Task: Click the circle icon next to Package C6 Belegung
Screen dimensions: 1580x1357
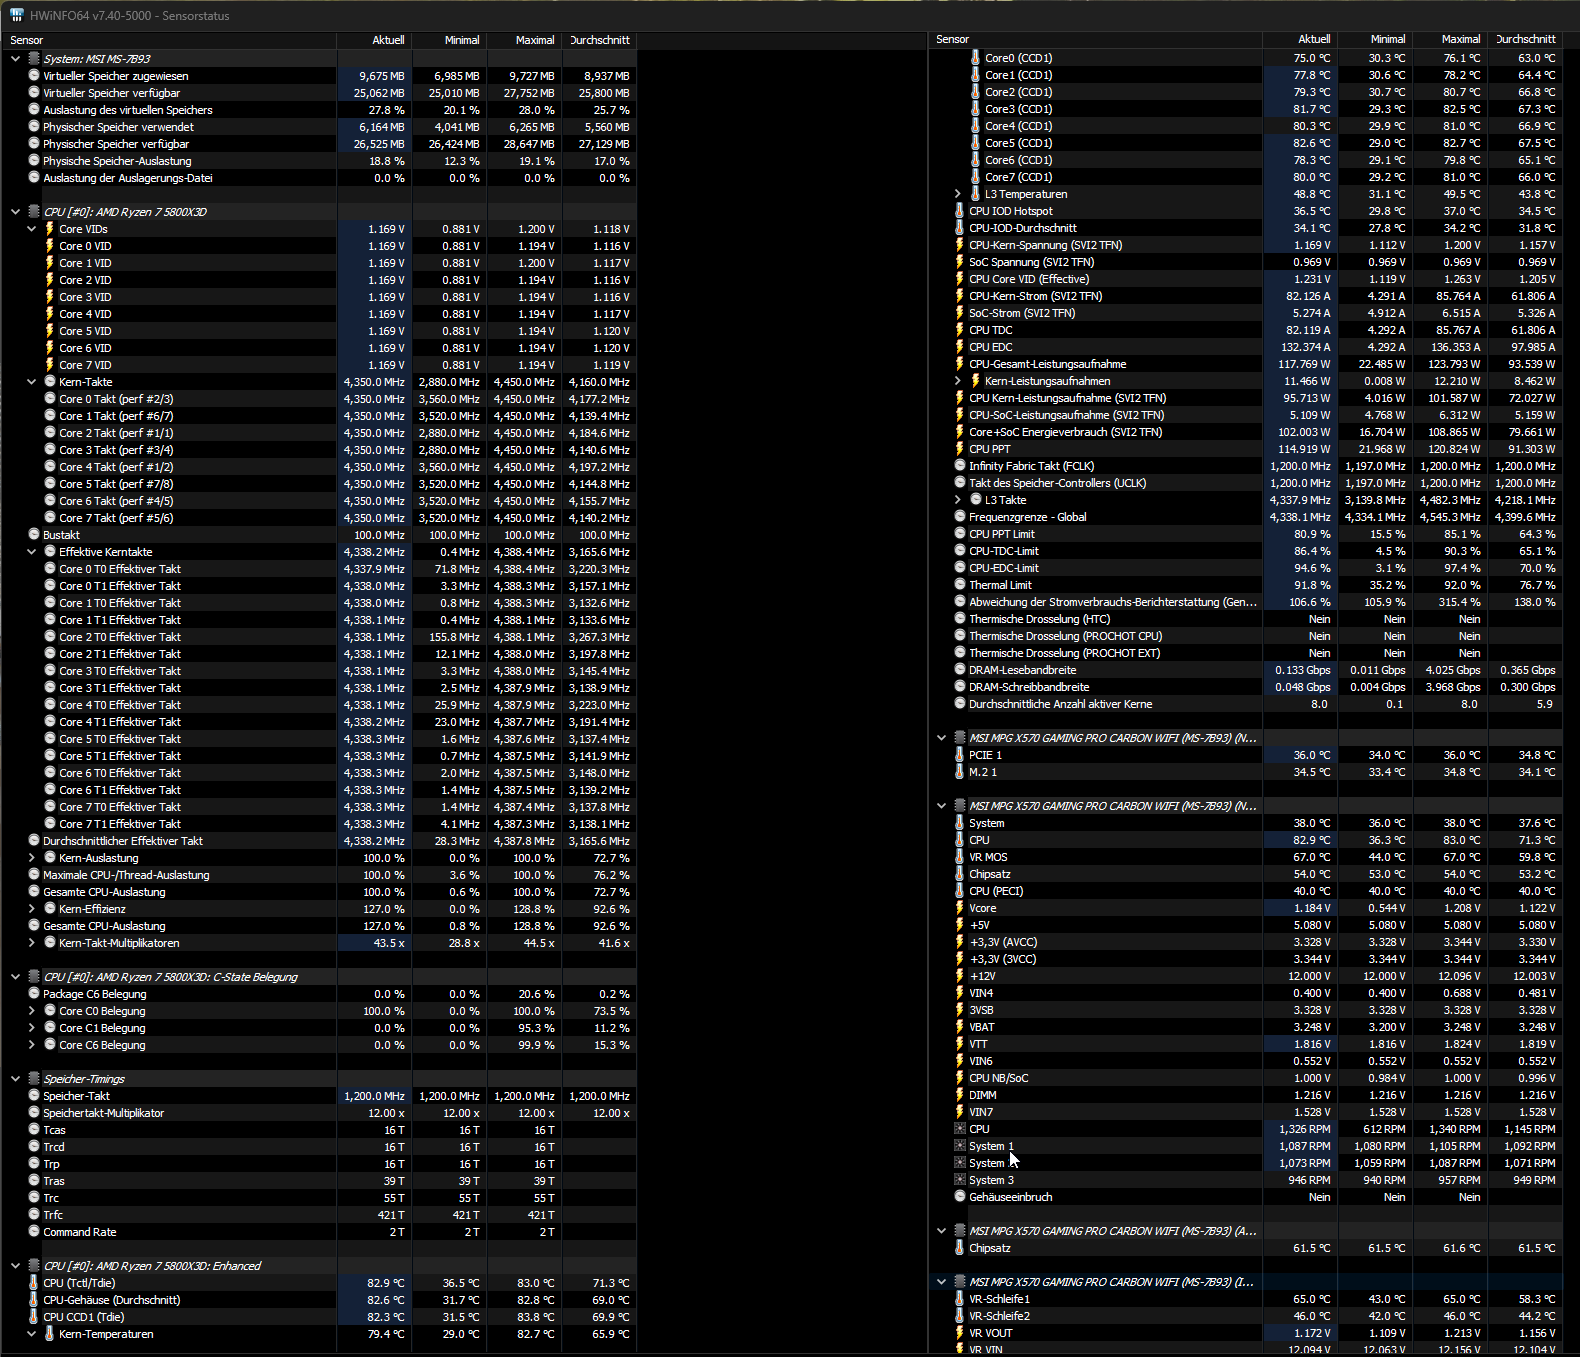Action: point(34,993)
